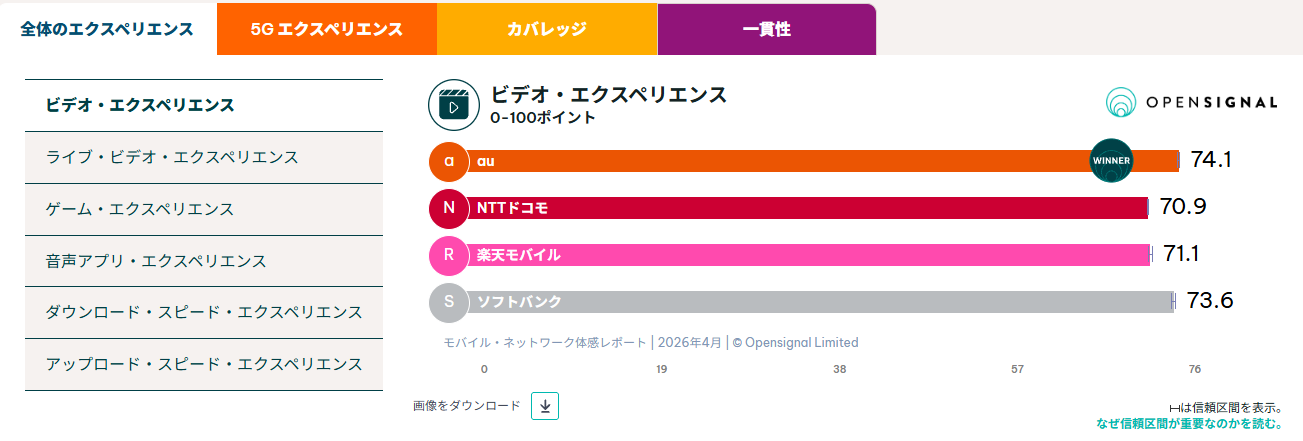This screenshot has width=1303, height=441.
Task: Click the NTT Docomo 'N' circle icon
Action: click(x=449, y=208)
